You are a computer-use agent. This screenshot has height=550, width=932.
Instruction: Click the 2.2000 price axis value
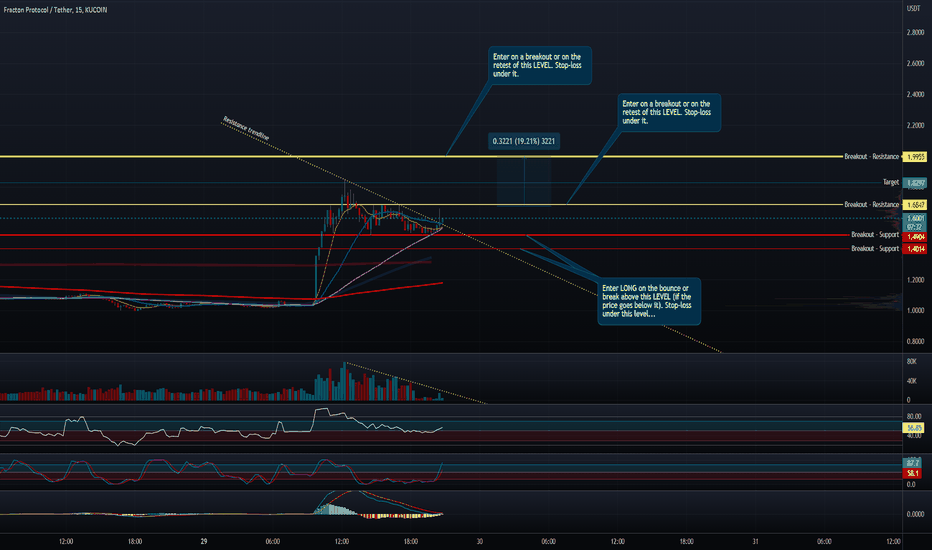(x=915, y=125)
